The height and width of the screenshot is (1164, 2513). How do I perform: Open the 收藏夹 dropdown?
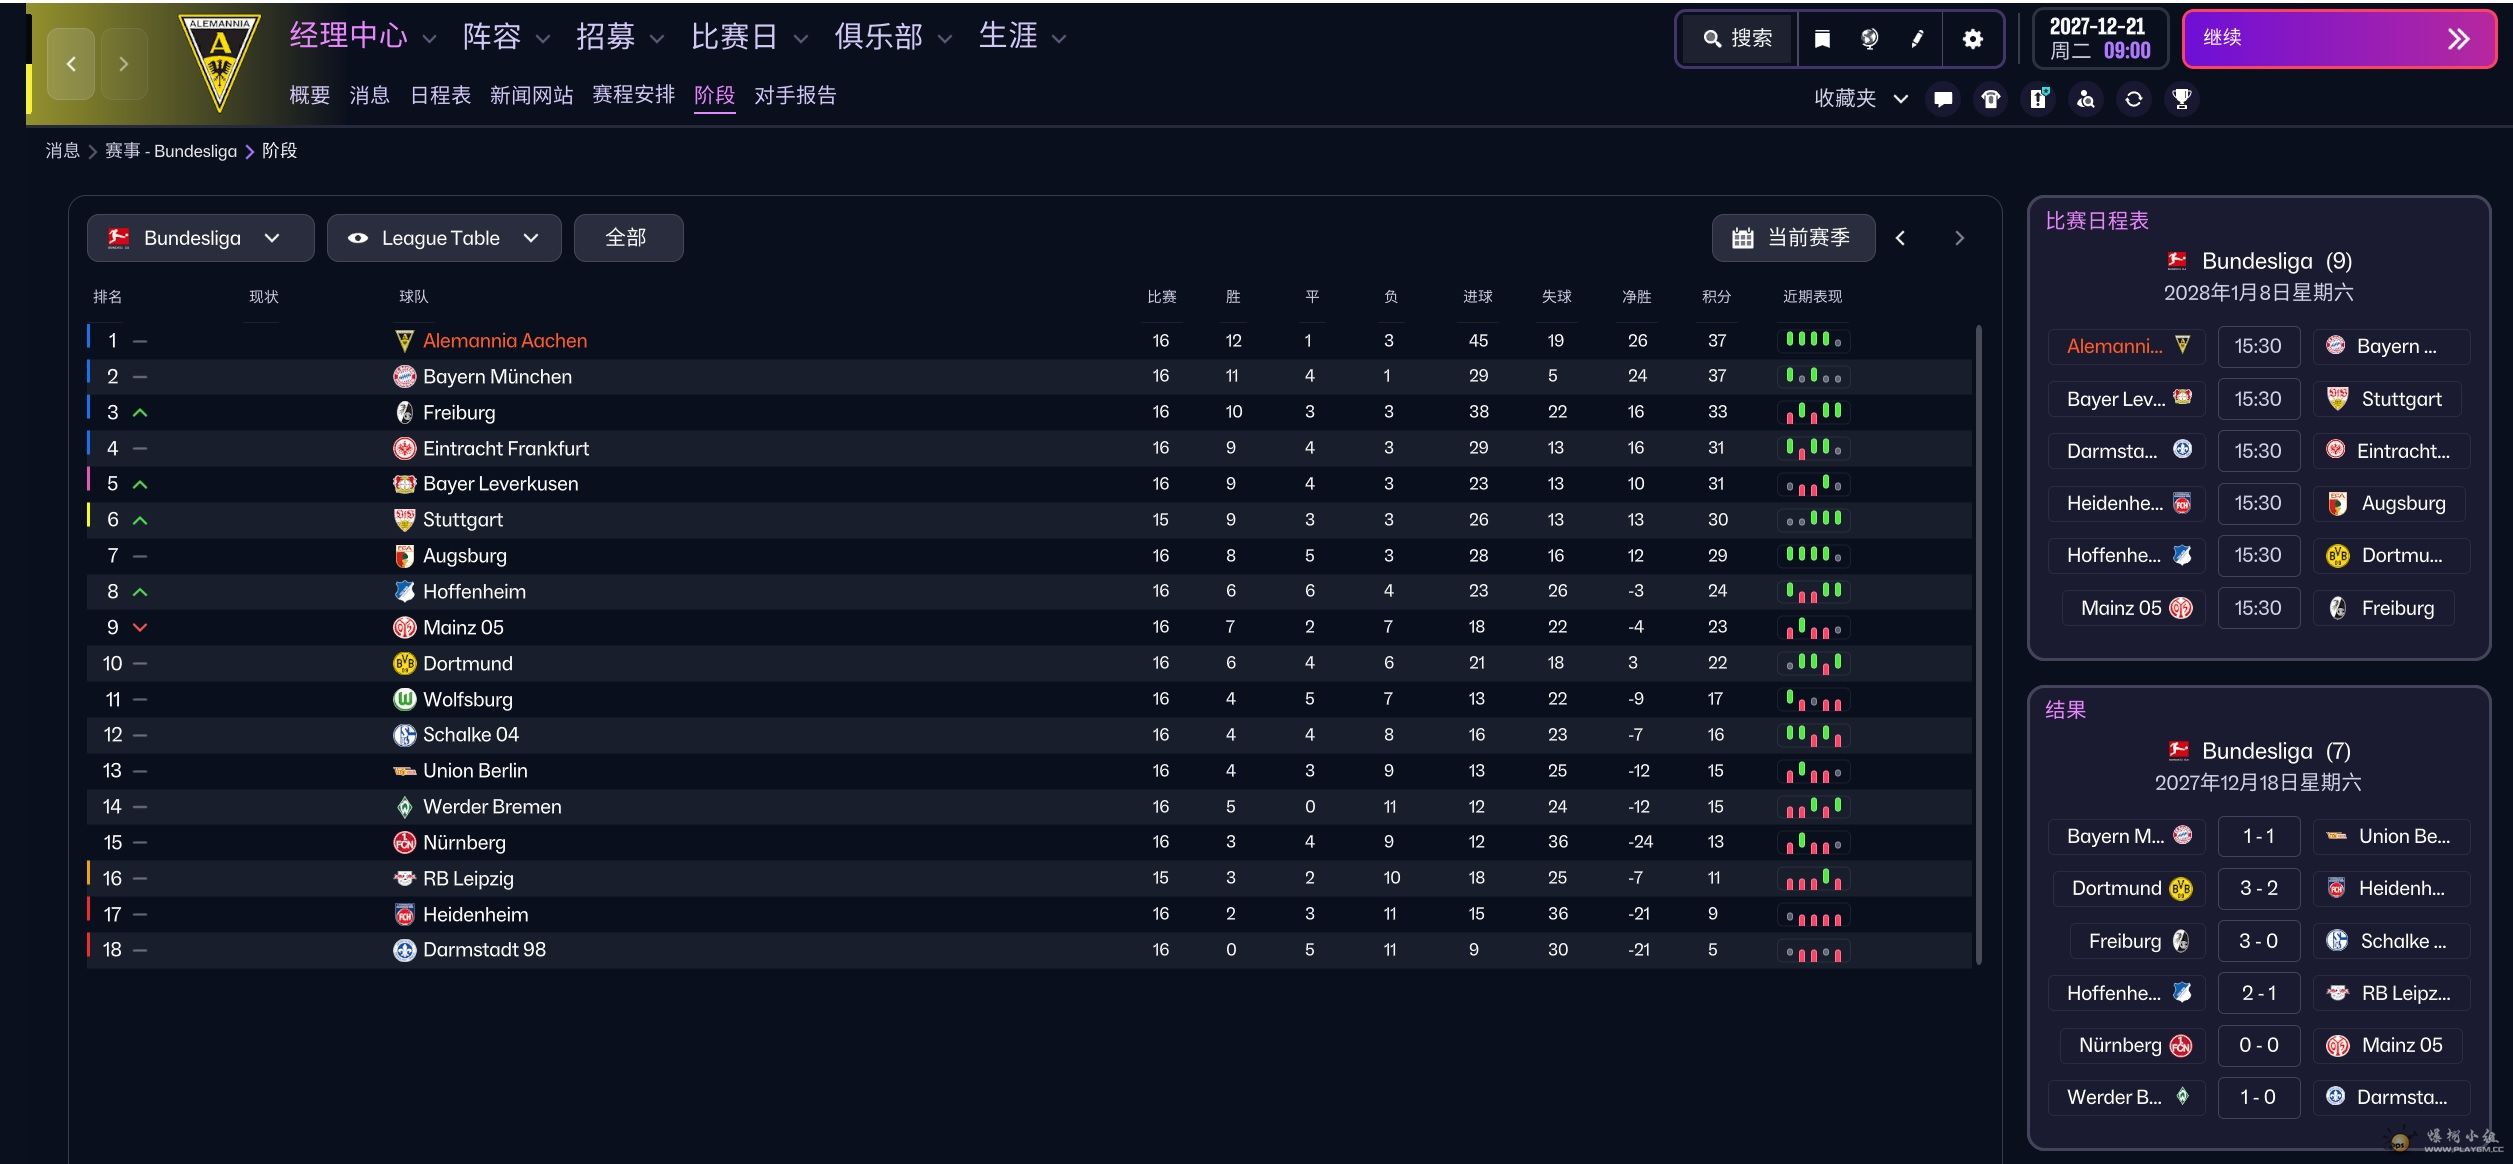coord(1861,99)
